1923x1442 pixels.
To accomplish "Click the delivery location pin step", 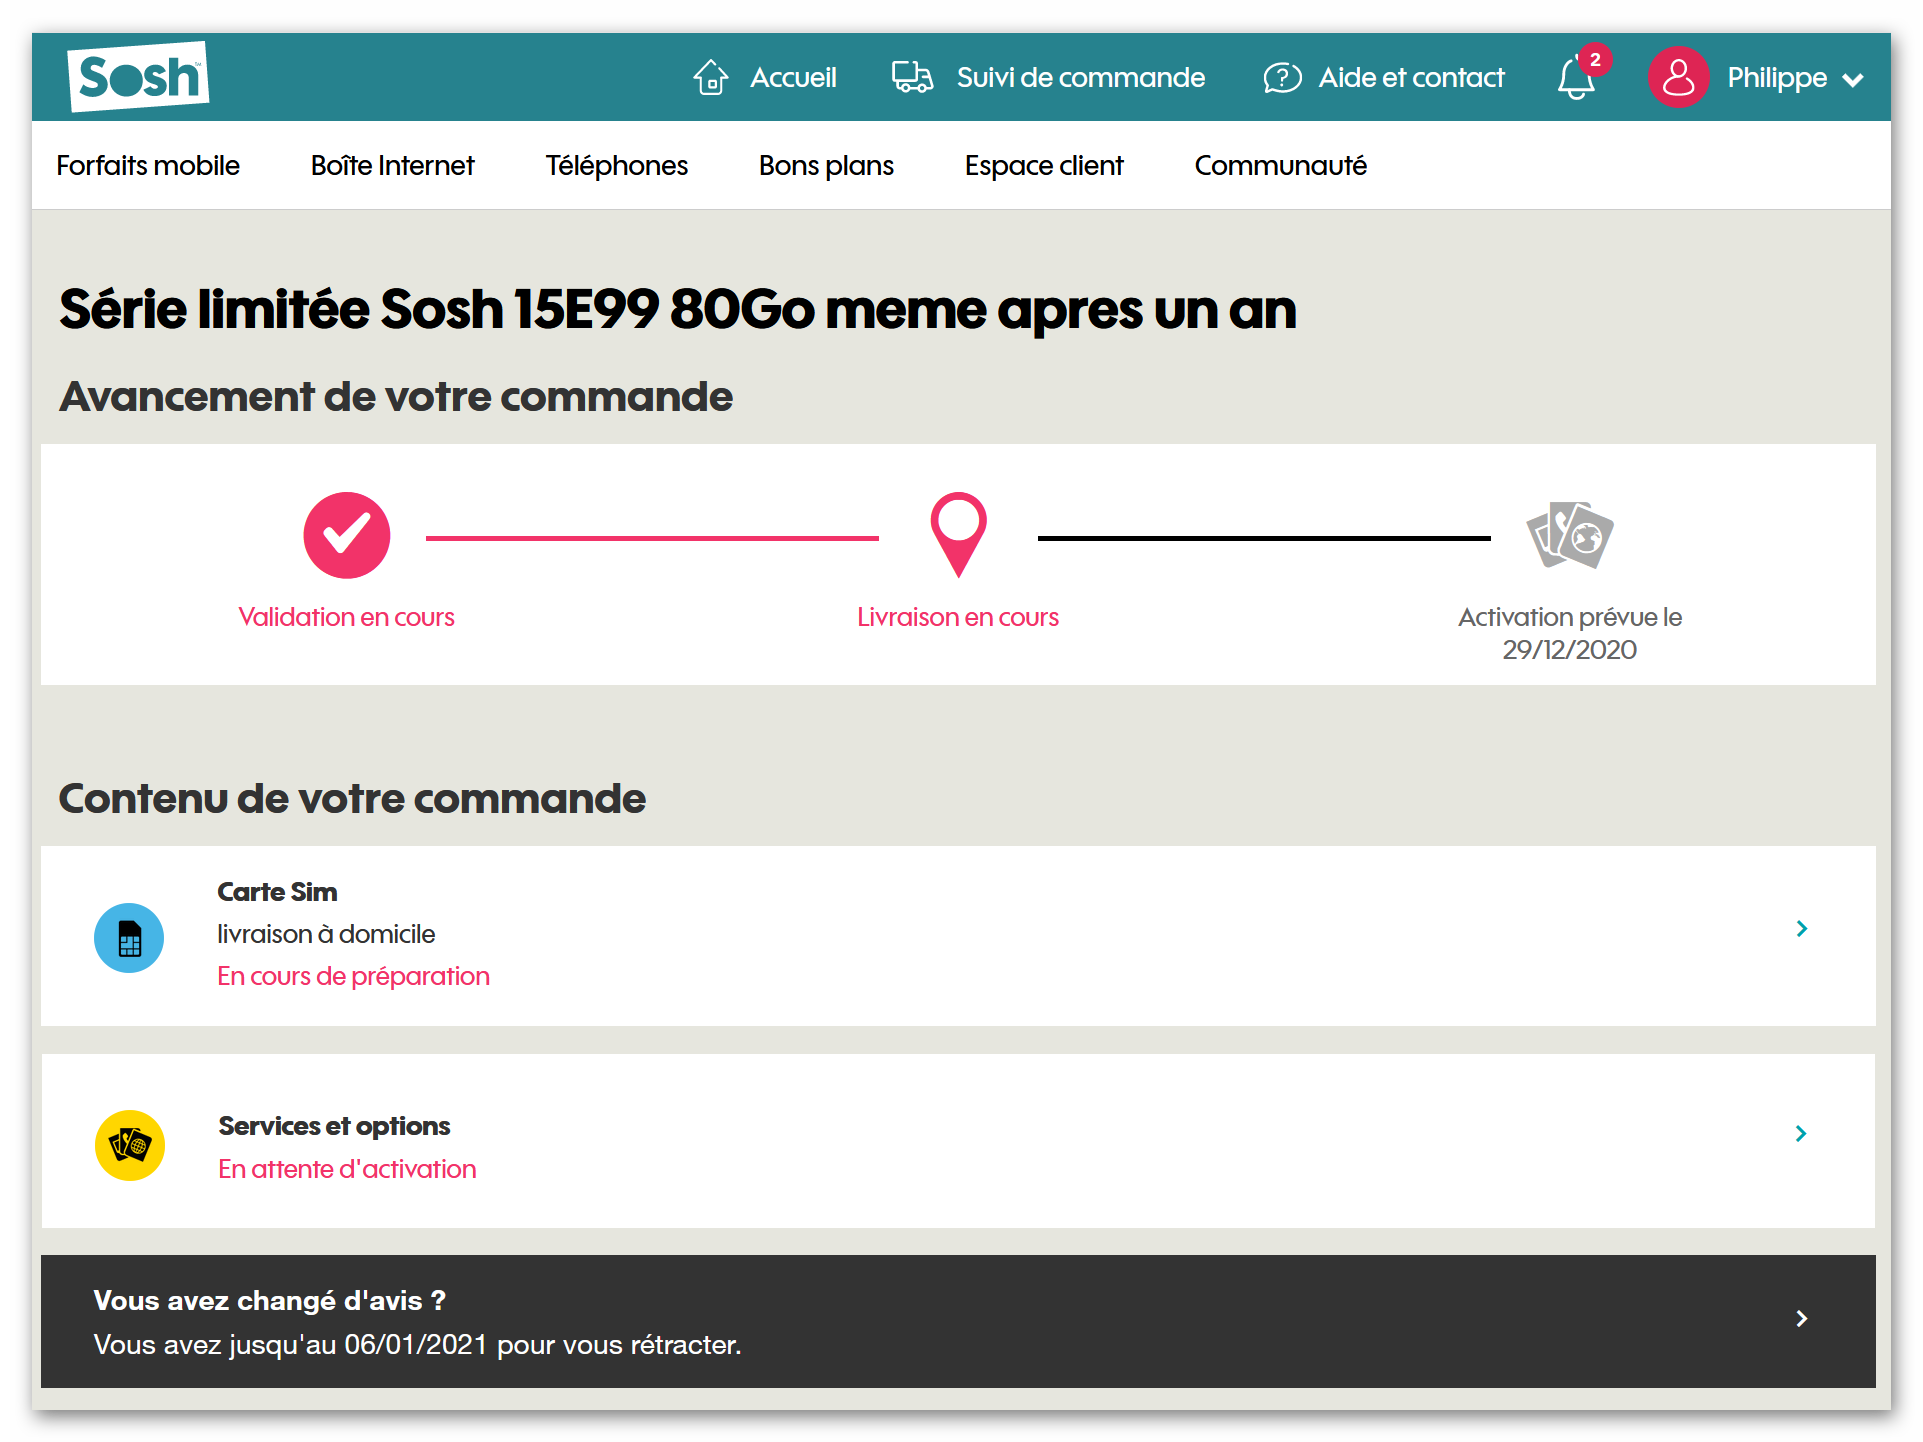I will [x=958, y=533].
